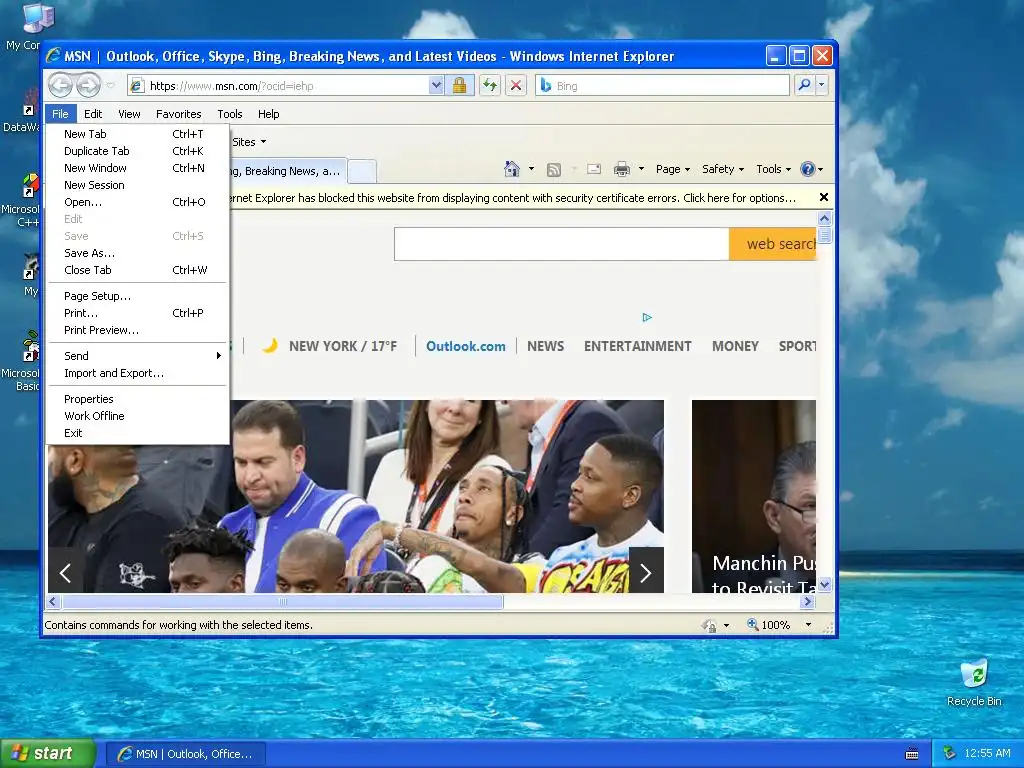
Task: Click the Forward navigation arrow button
Action: coord(89,85)
